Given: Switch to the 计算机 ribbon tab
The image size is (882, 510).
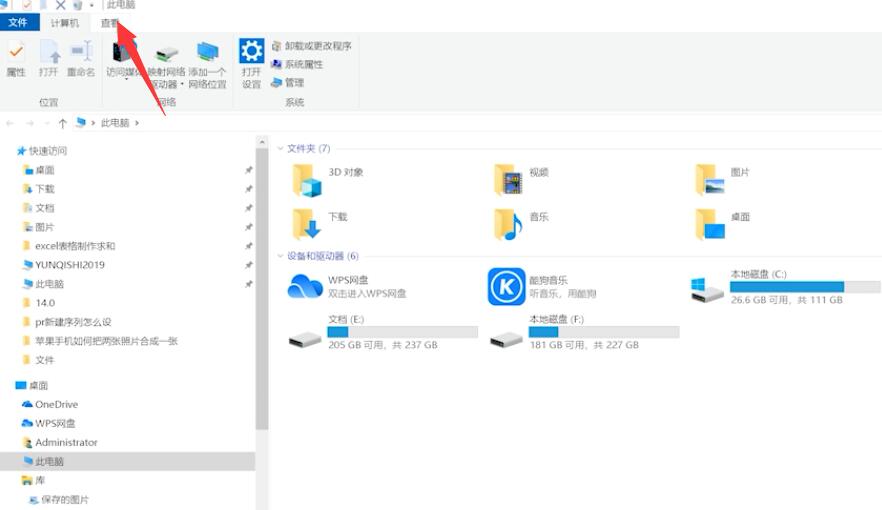Looking at the screenshot, I should (65, 23).
